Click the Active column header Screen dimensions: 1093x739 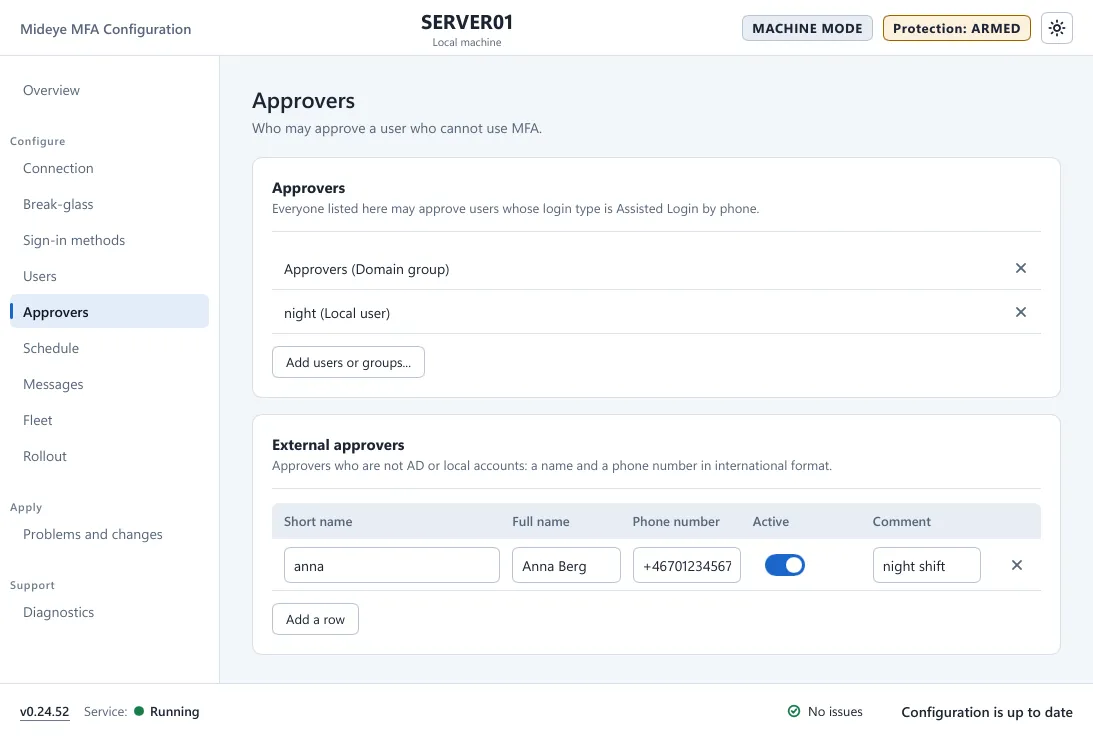(771, 521)
